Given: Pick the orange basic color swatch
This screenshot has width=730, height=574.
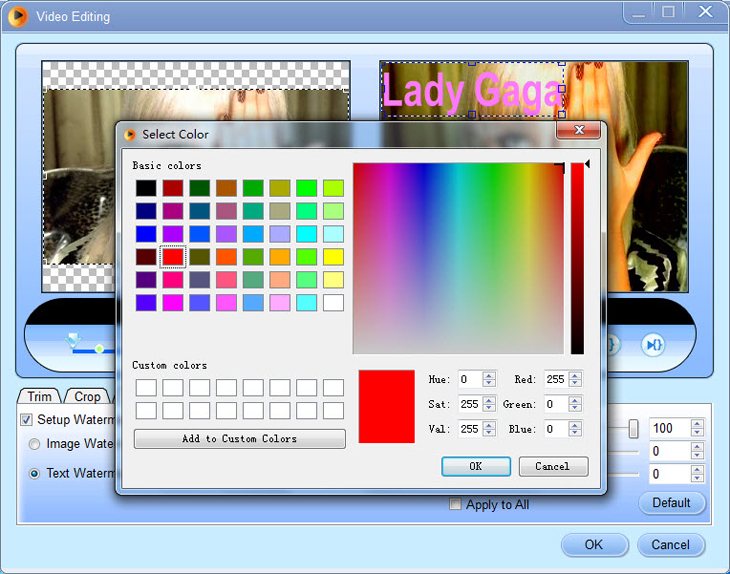Looking at the screenshot, I should pos(280,257).
